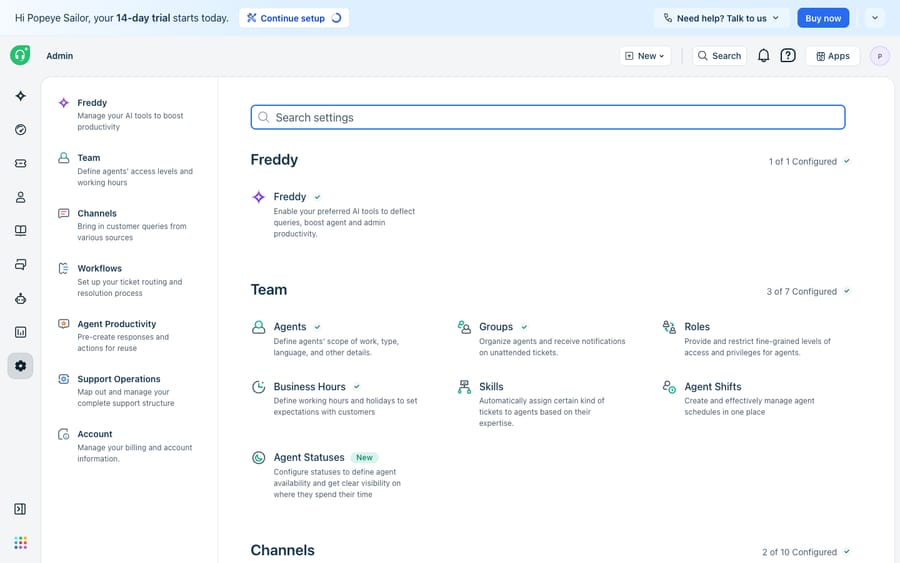Open the dashboard gauge icon in left rail
This screenshot has width=900, height=563.
(x=21, y=130)
